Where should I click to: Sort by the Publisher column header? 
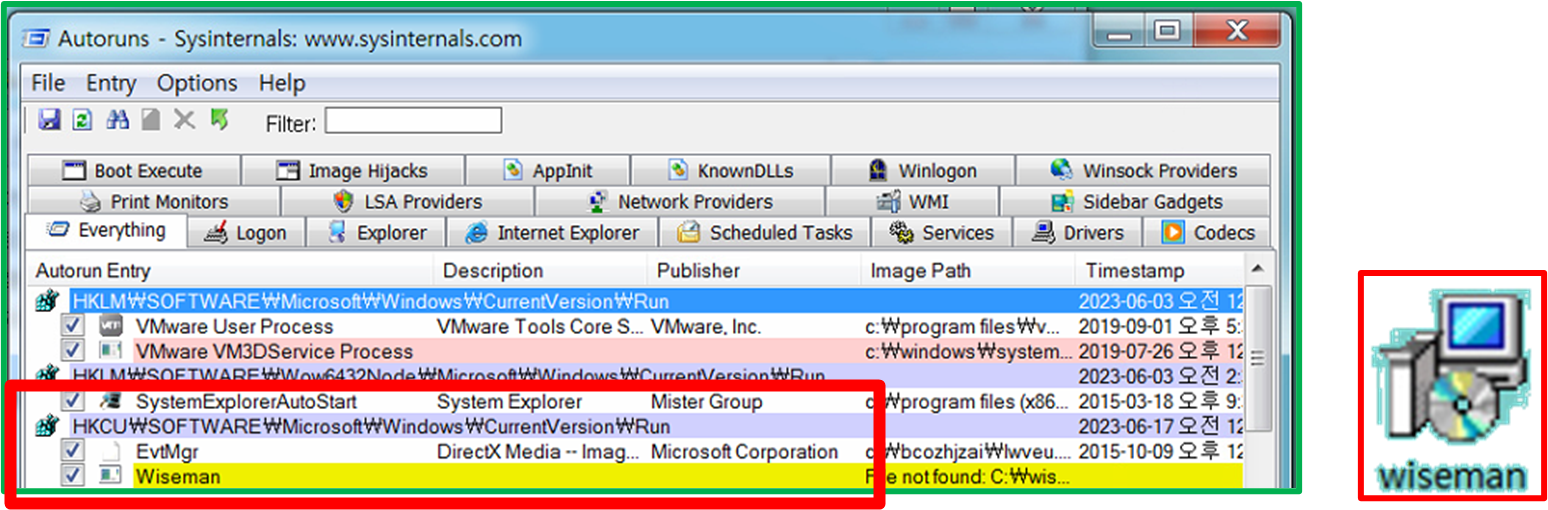[x=754, y=271]
